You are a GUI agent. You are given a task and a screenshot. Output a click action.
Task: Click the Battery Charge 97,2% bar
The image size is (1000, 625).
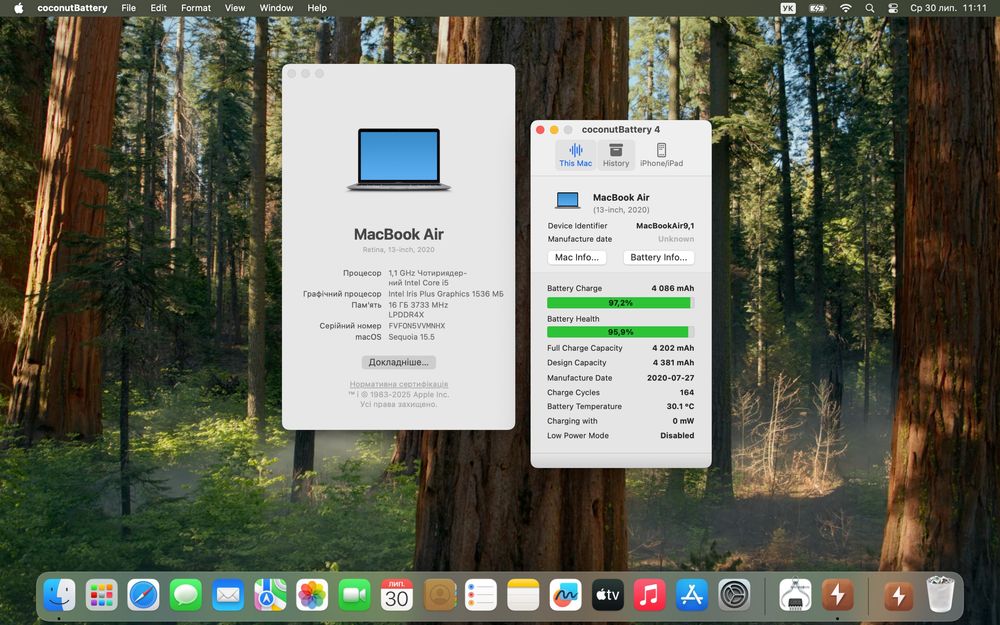click(x=621, y=302)
